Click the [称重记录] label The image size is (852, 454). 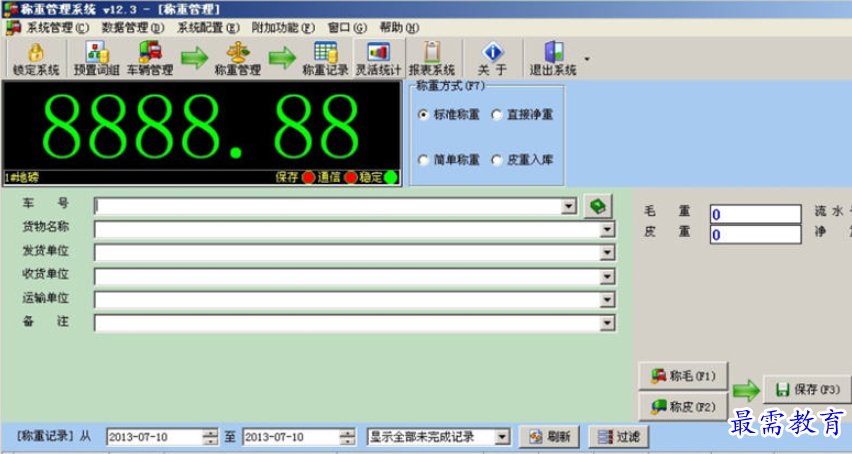(45, 436)
